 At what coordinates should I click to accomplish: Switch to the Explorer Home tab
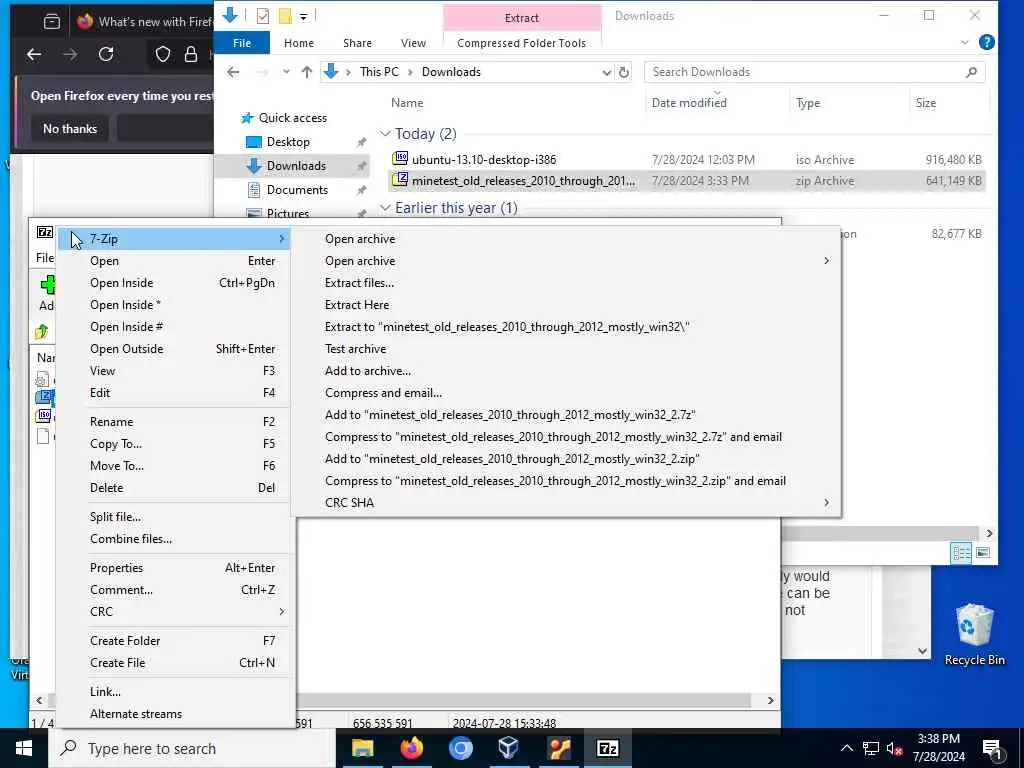298,42
